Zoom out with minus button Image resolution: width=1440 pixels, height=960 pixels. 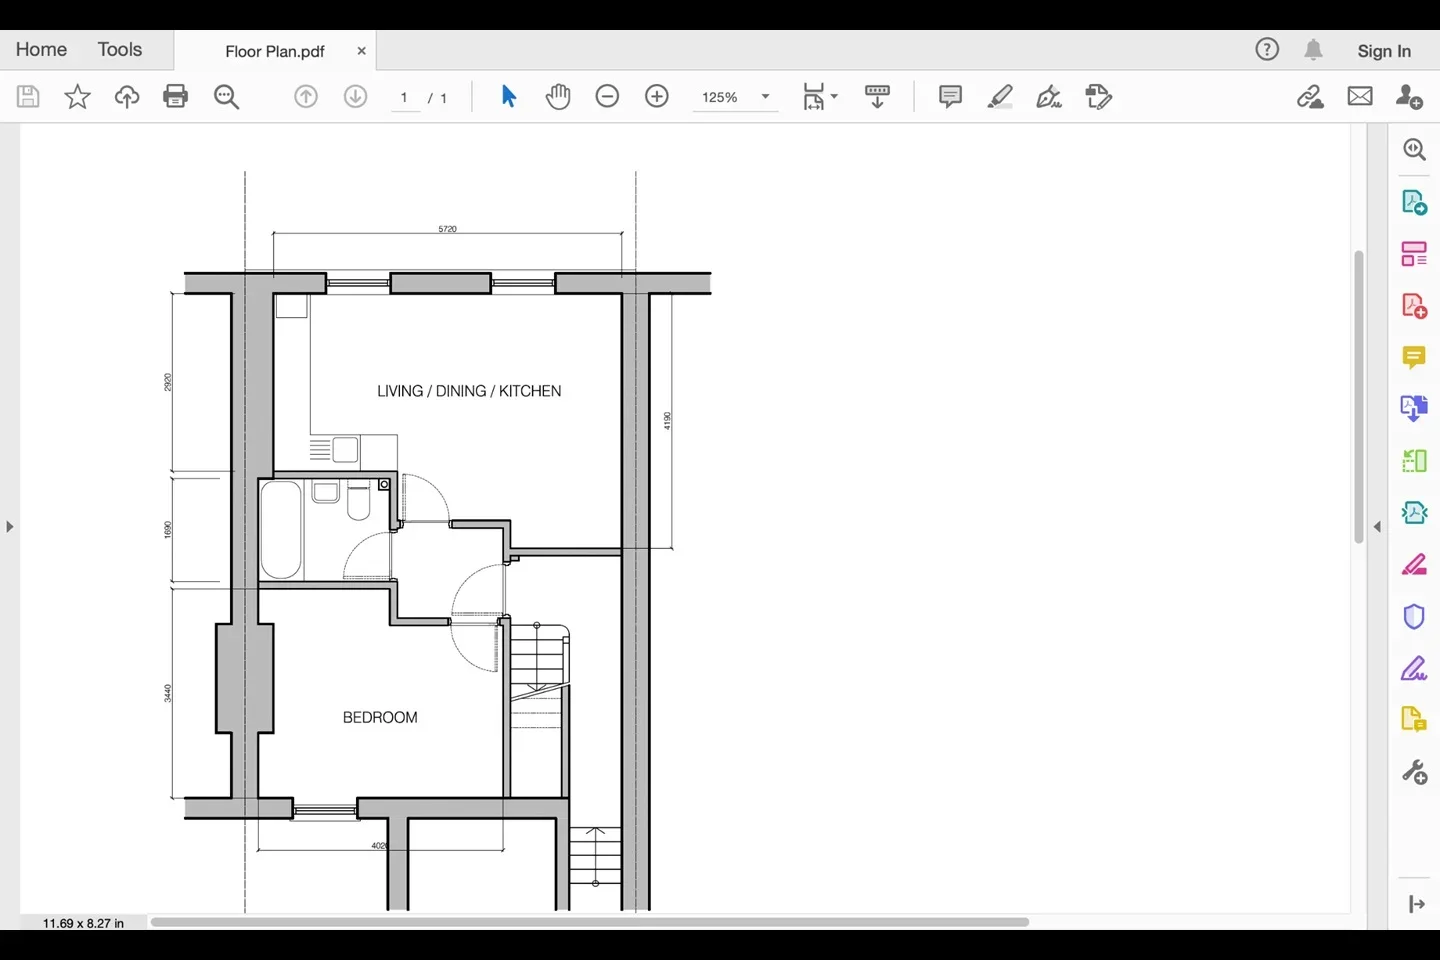coord(607,96)
